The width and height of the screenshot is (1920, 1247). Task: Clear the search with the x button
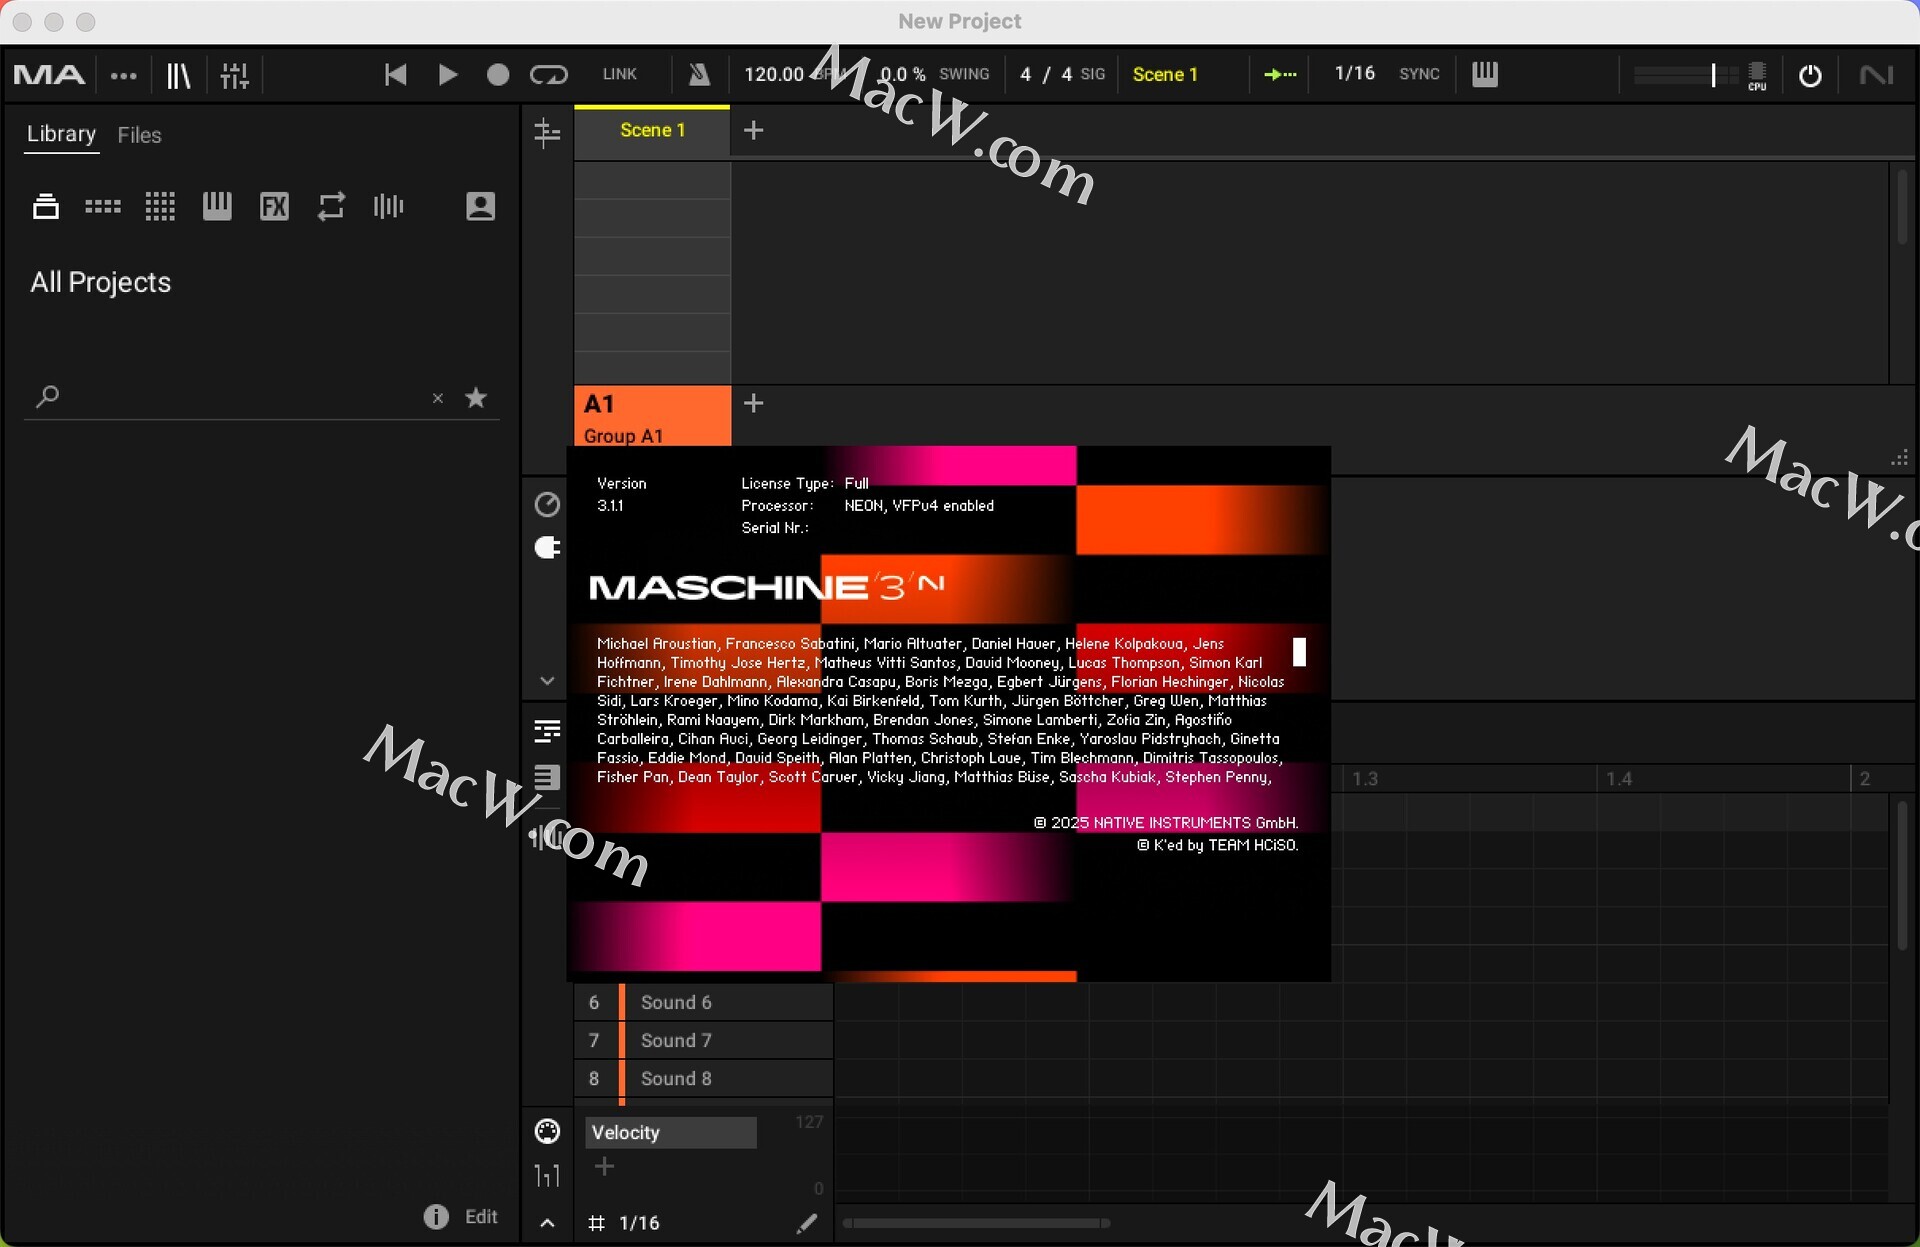tap(437, 398)
